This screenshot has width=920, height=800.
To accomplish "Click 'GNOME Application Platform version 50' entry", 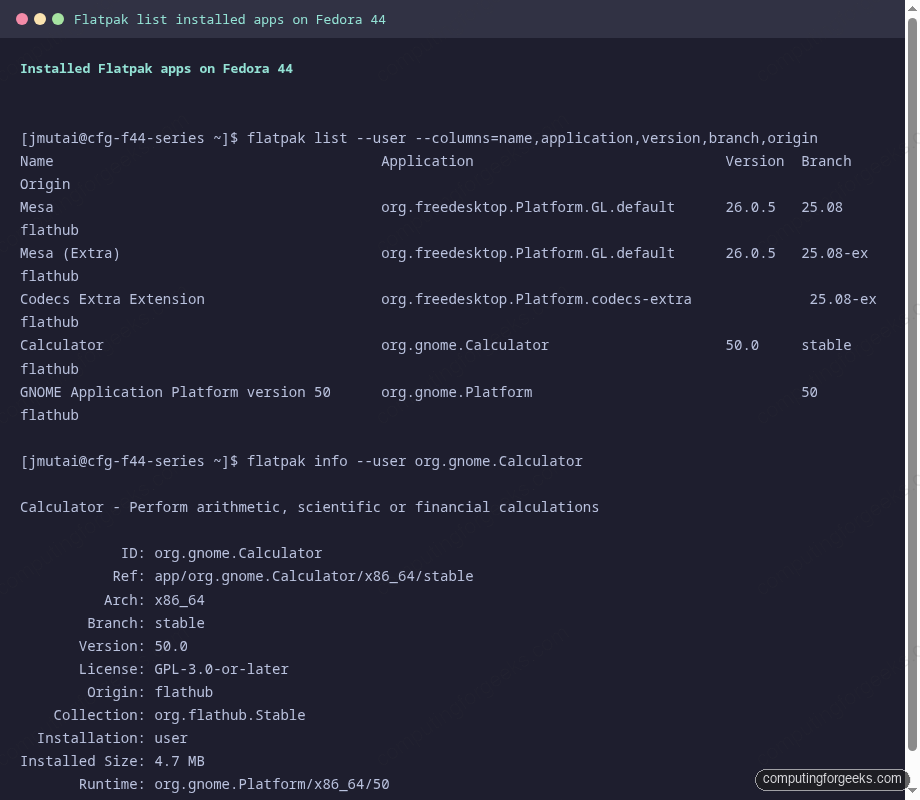I will click(175, 392).
